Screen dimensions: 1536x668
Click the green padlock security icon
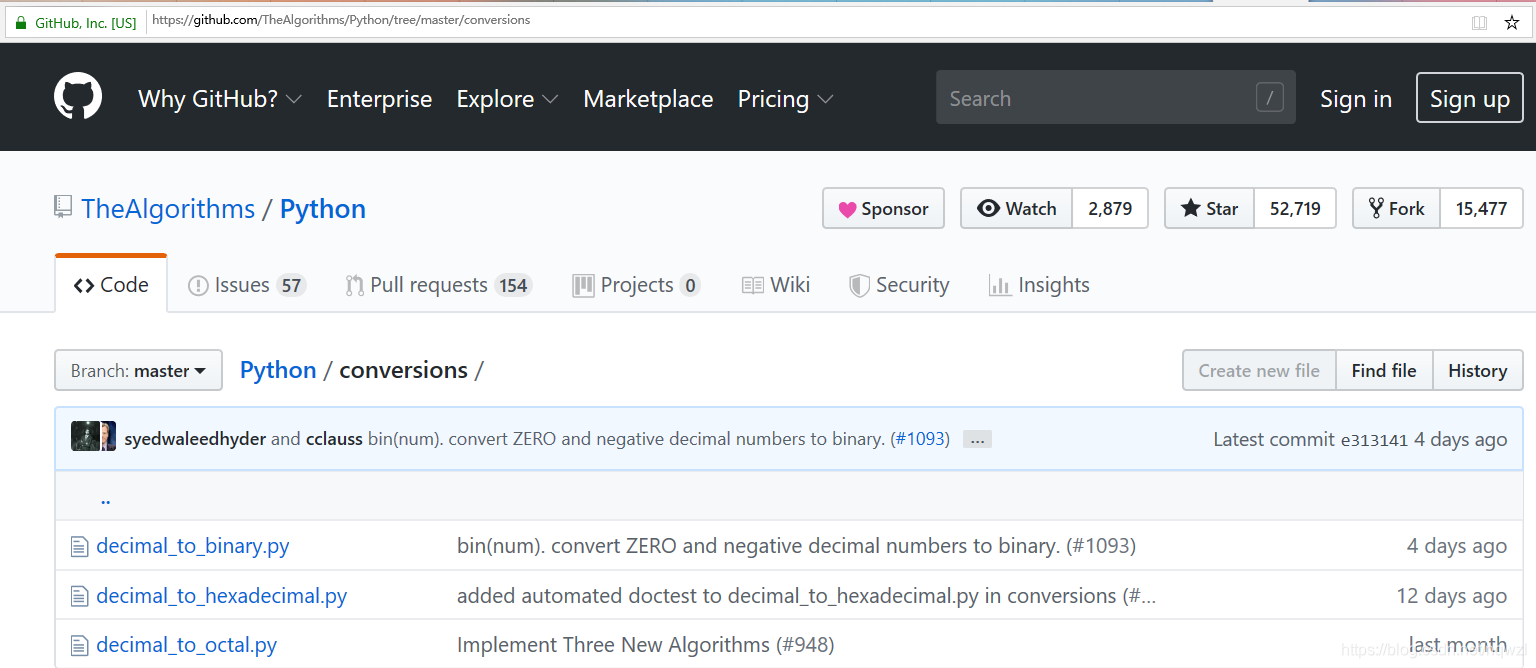21,22
